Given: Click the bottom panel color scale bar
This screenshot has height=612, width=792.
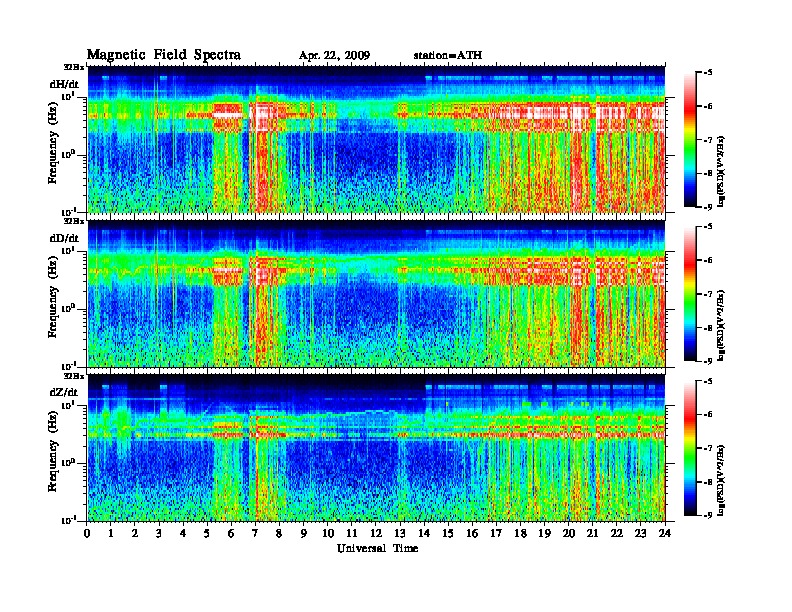Looking at the screenshot, I should click(690, 448).
